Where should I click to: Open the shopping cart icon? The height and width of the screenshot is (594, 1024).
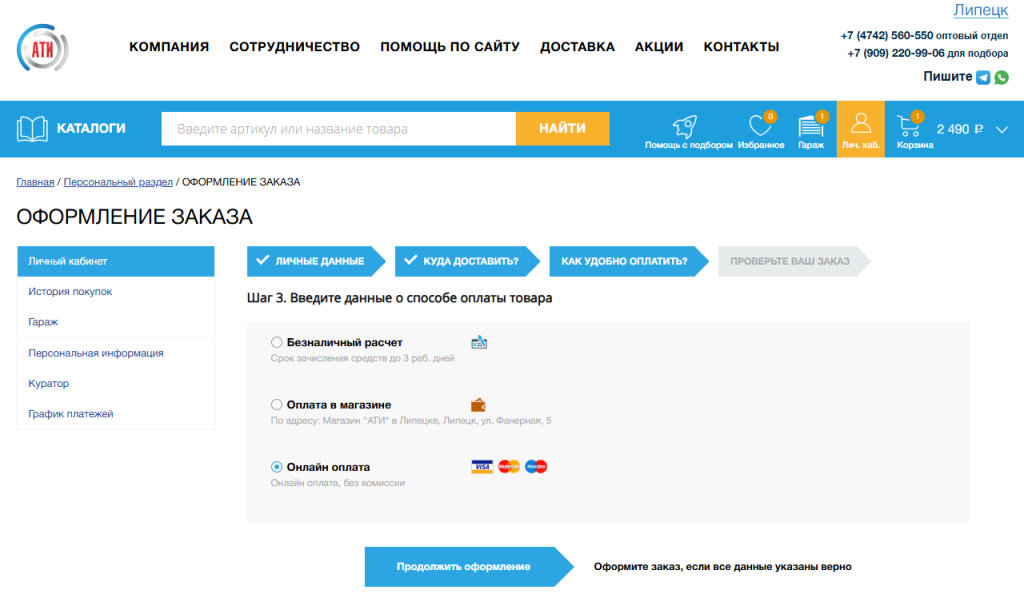click(x=909, y=126)
